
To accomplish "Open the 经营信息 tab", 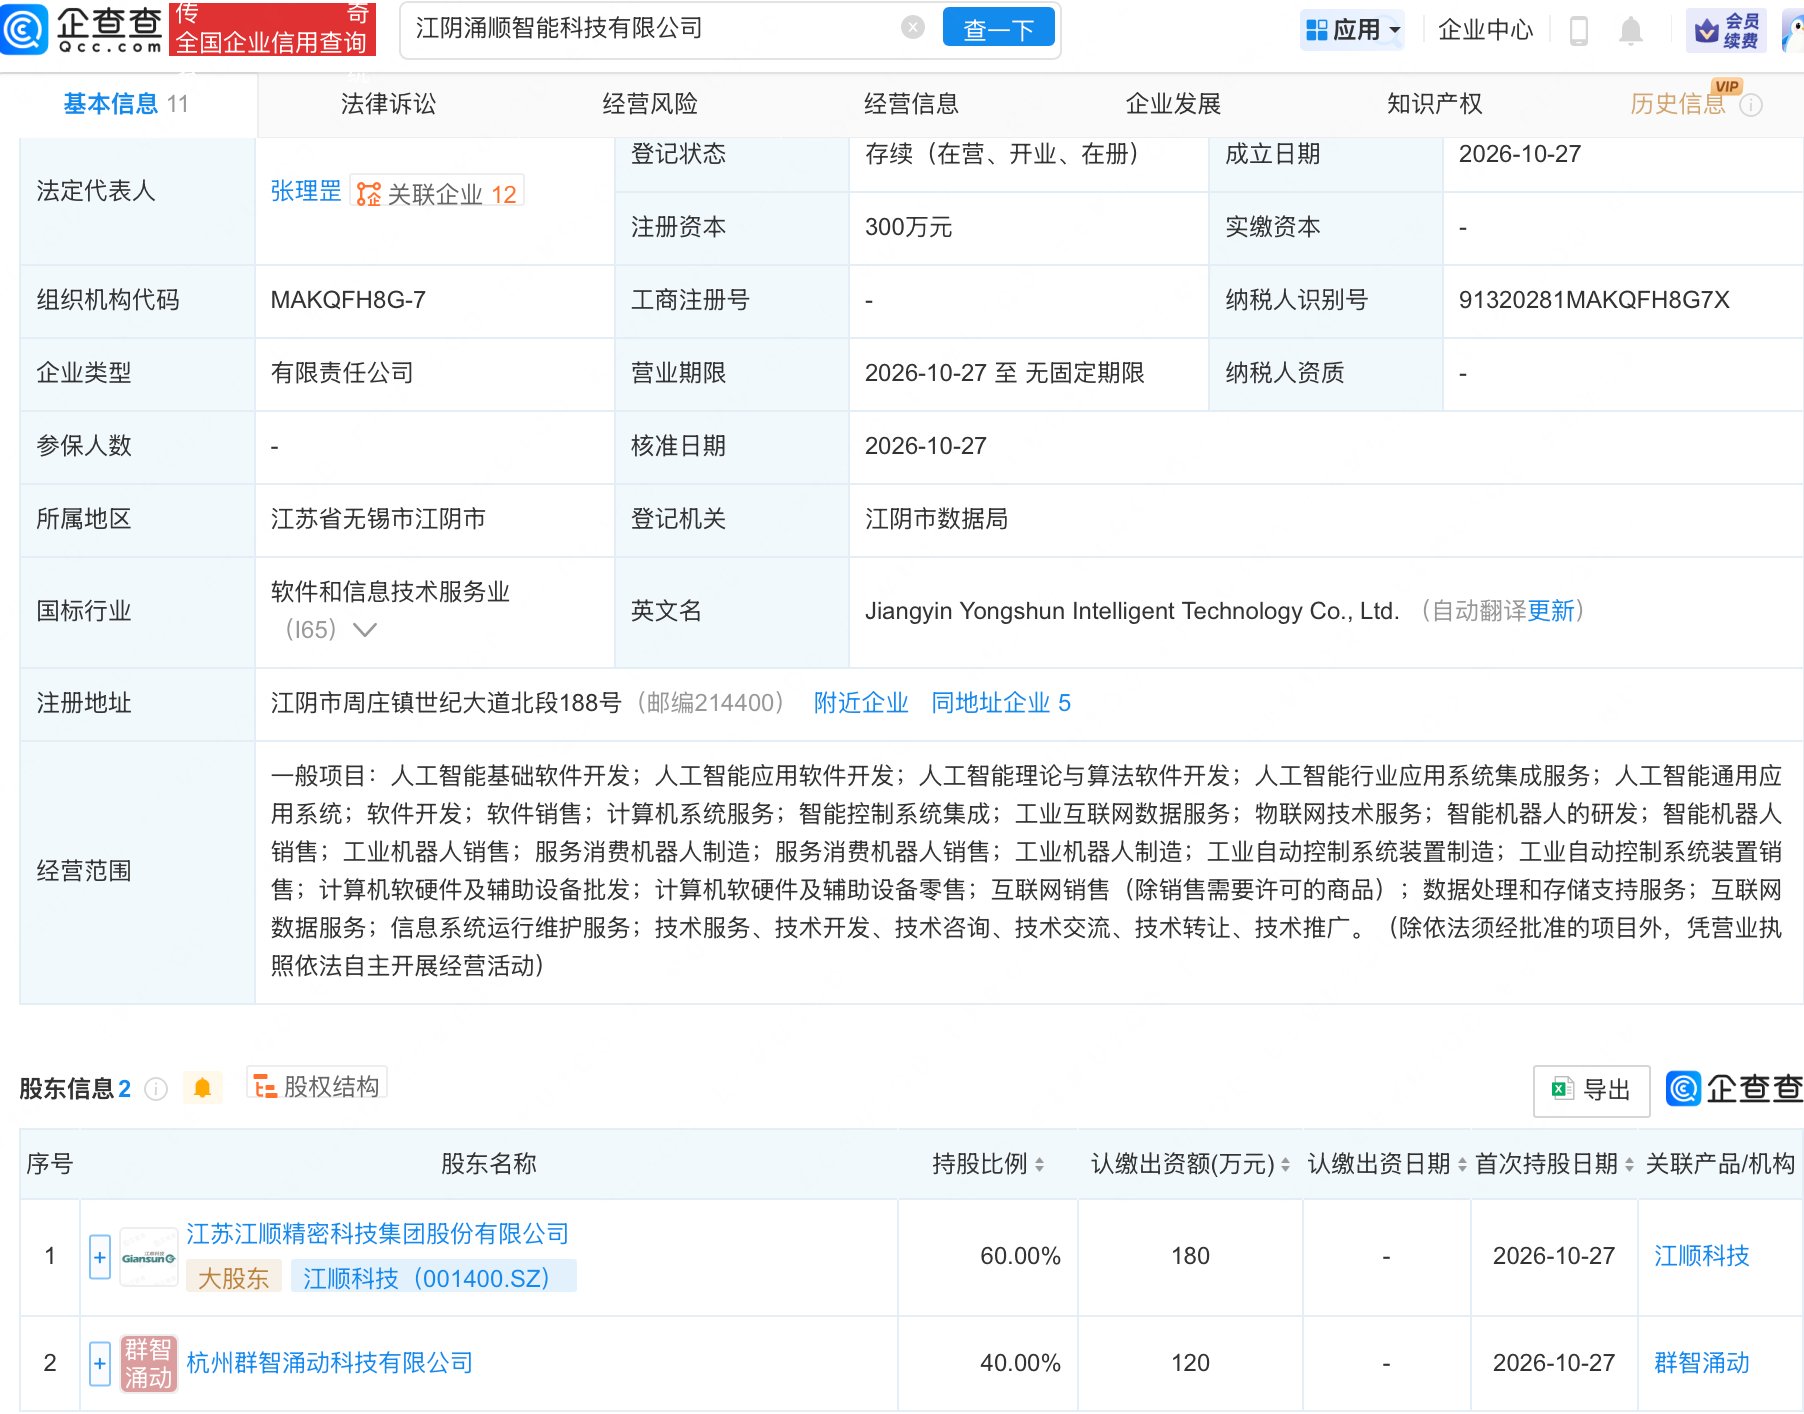I will 911,104.
